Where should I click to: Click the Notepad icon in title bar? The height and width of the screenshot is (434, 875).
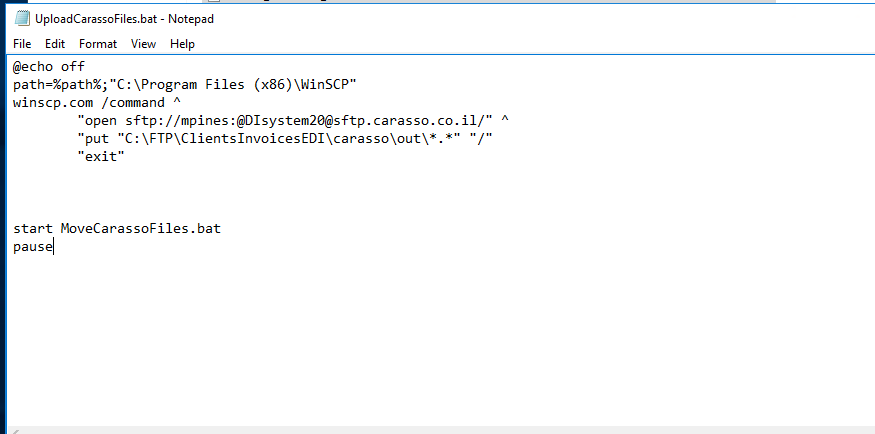click(x=20, y=19)
